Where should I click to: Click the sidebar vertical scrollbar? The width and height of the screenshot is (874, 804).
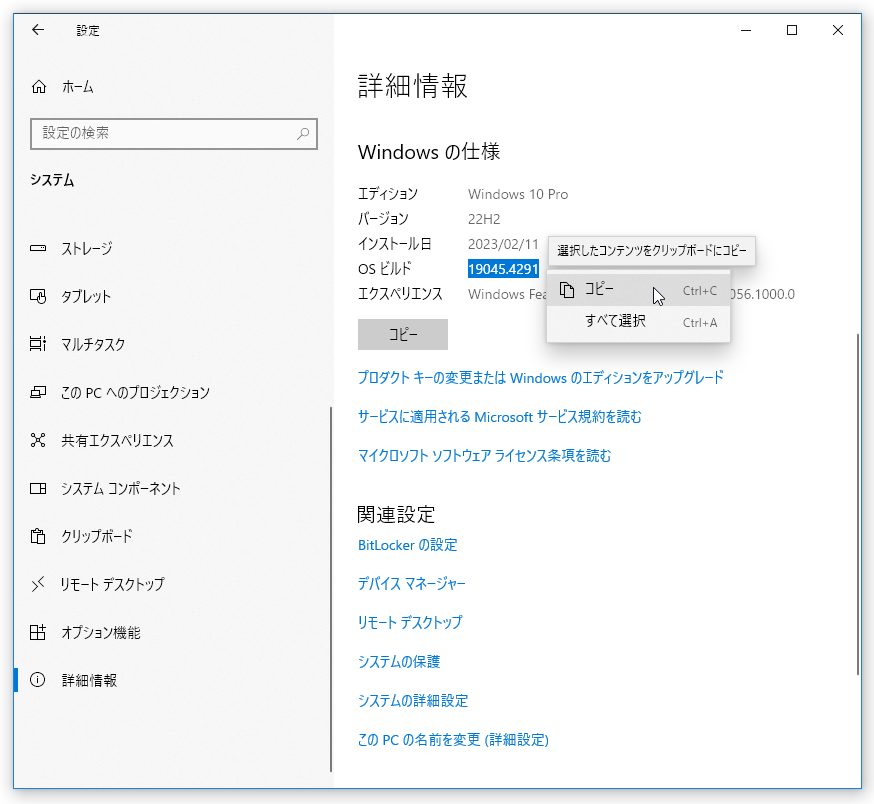click(331, 589)
